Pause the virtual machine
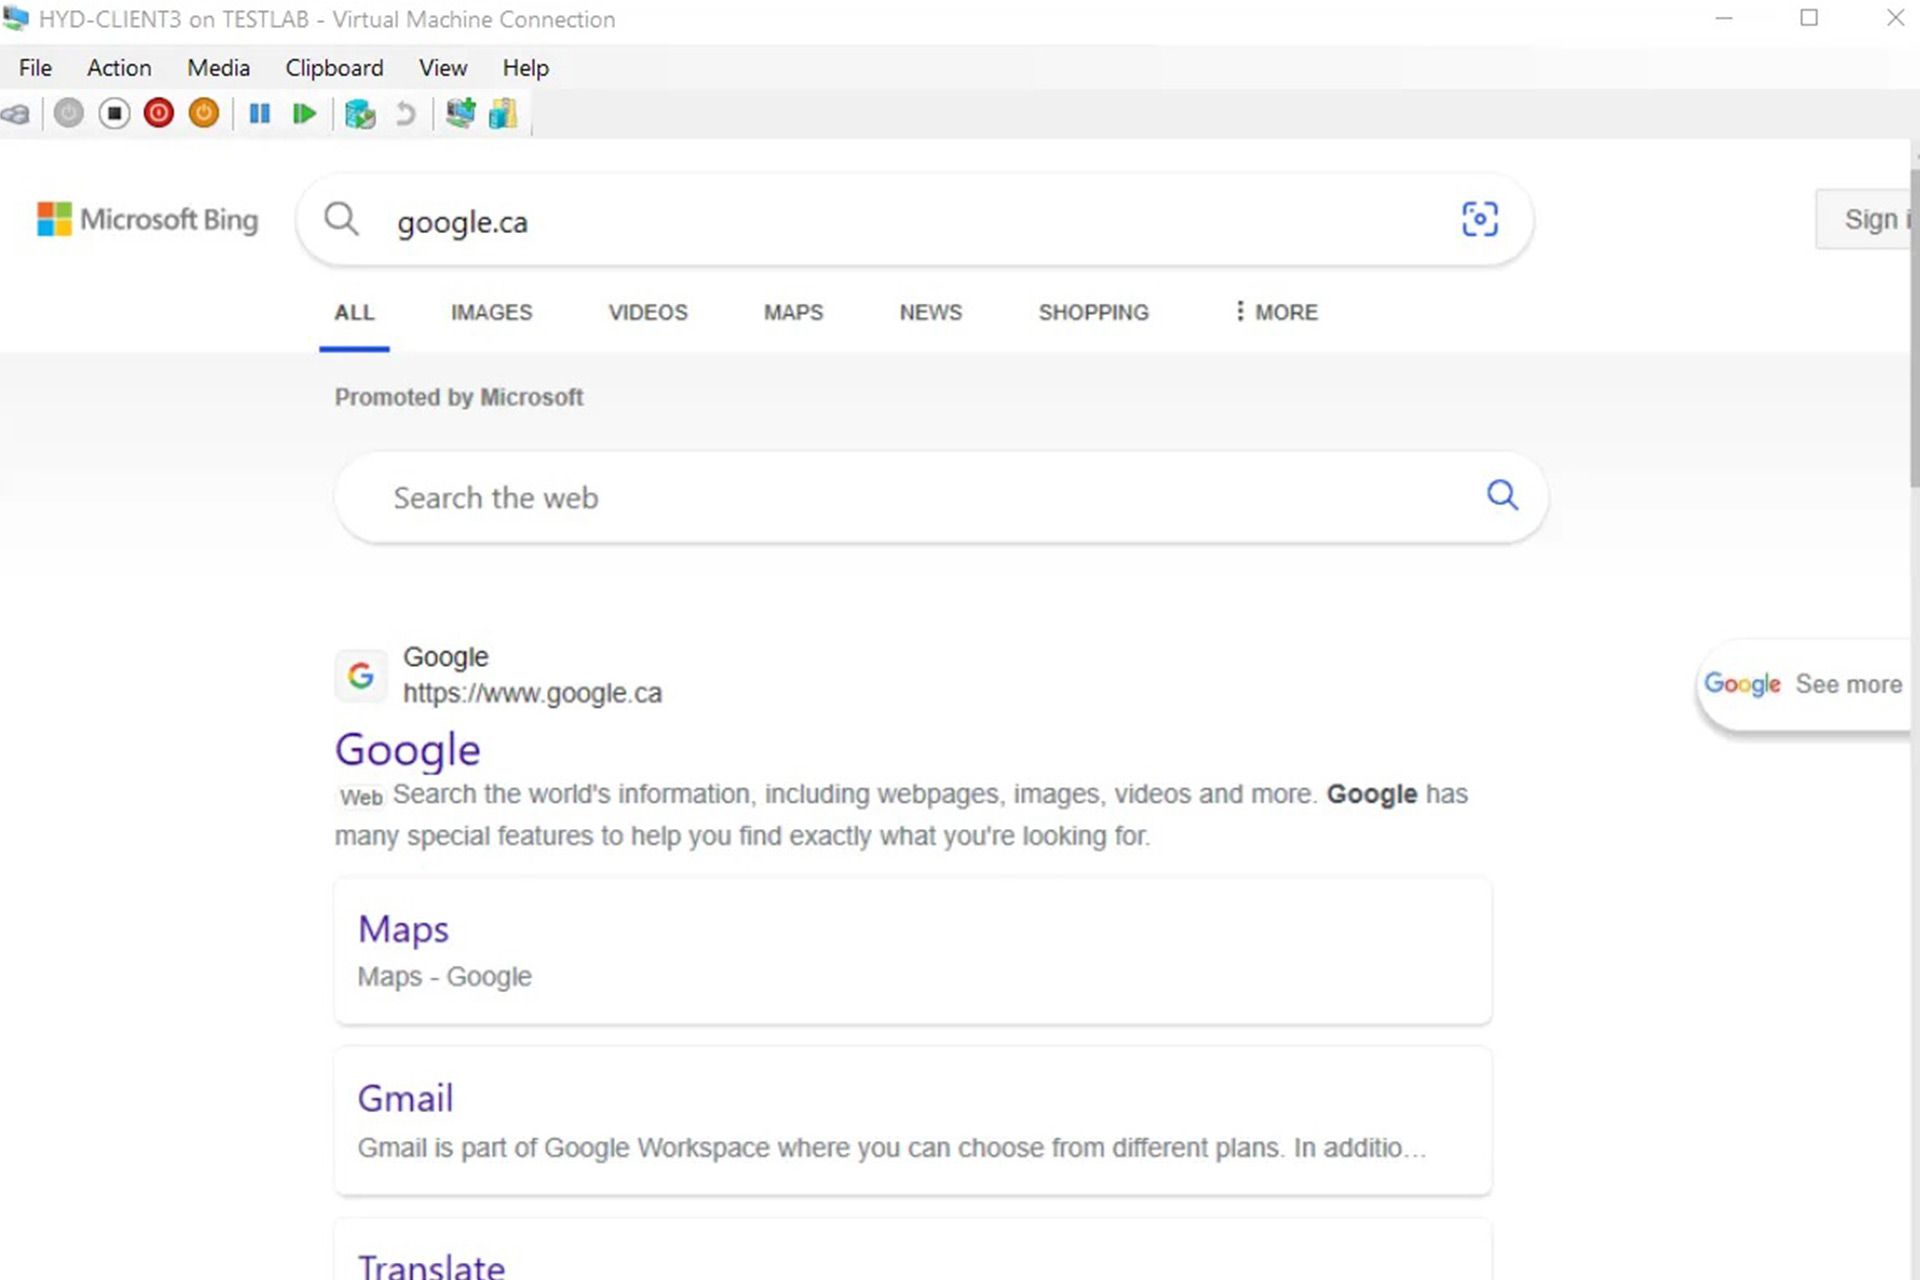Image resolution: width=1920 pixels, height=1280 pixels. point(260,114)
